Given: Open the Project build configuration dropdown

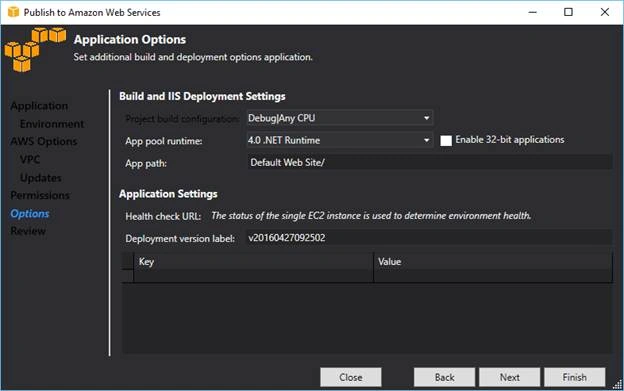Looking at the screenshot, I should (x=339, y=118).
